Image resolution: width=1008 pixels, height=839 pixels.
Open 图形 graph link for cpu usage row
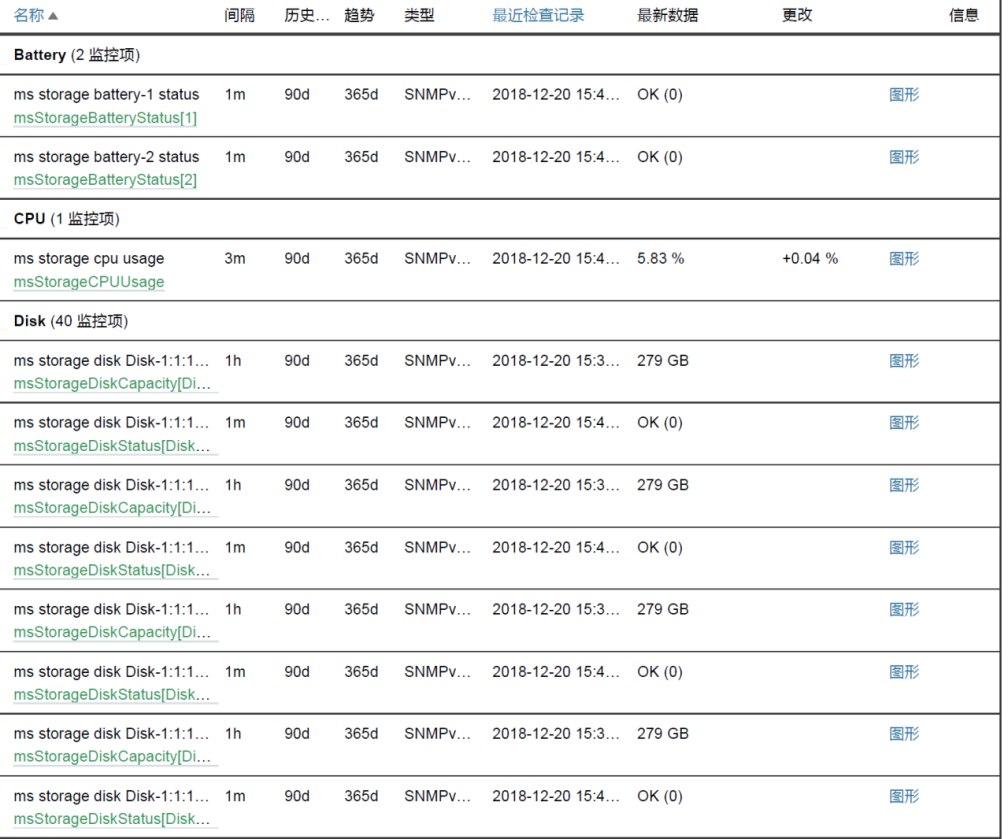coord(904,258)
